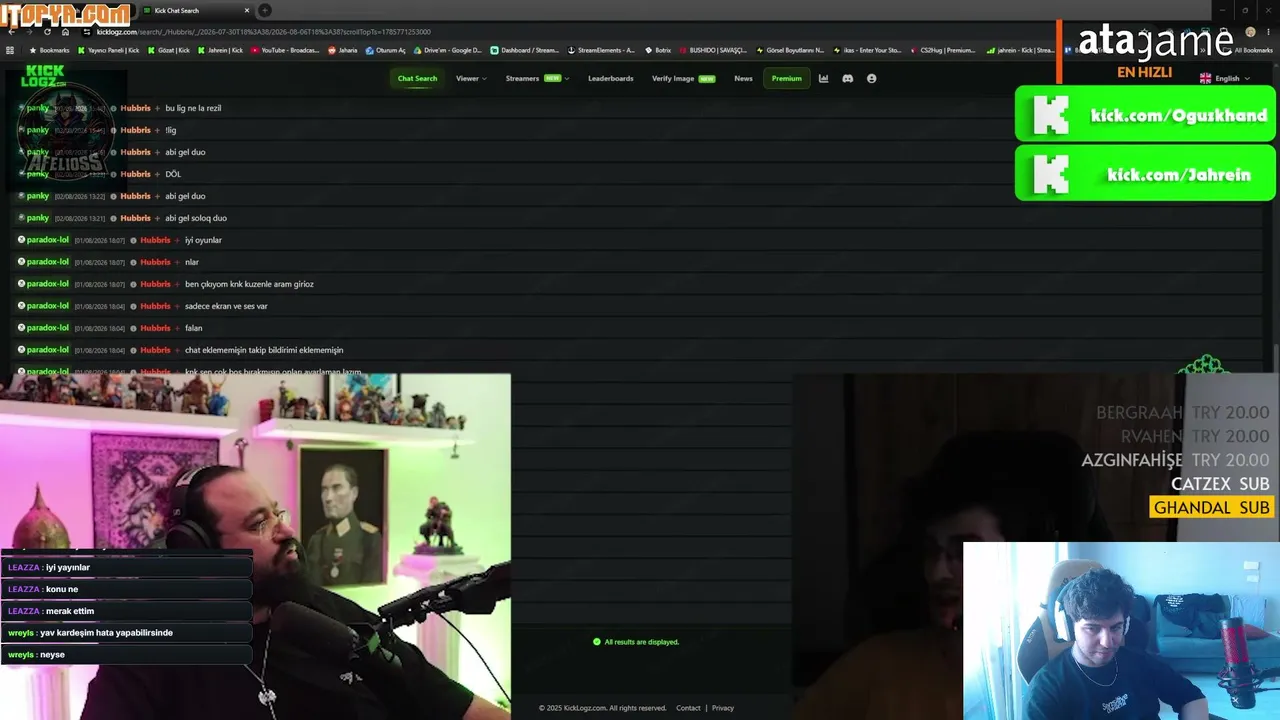1280x720 pixels.
Task: Open the Discord icon in navbar
Action: click(847, 78)
